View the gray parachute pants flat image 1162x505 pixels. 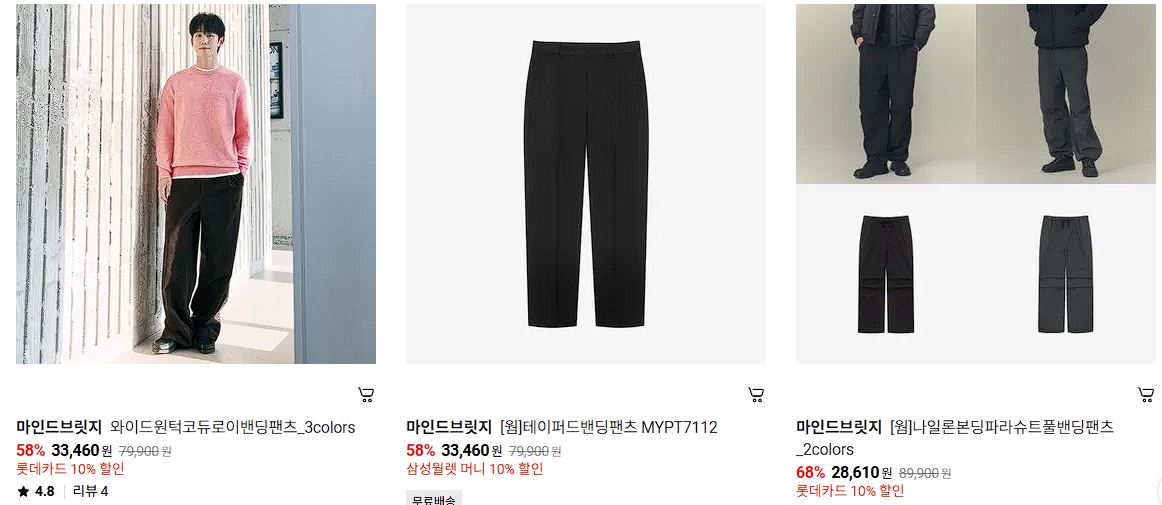coord(1065,274)
